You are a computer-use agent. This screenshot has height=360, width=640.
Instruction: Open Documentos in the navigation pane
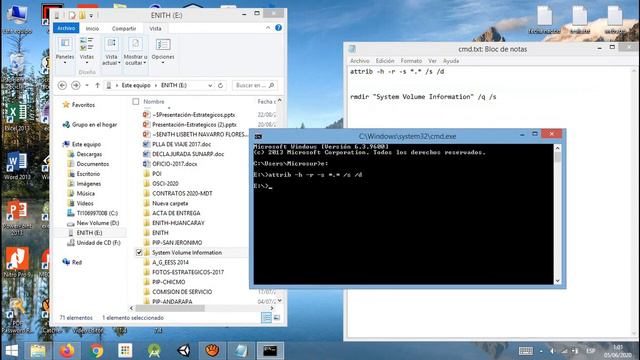click(x=93, y=164)
